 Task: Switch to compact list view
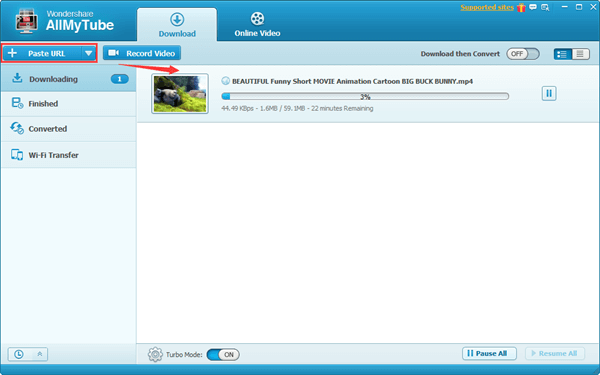pyautogui.click(x=580, y=54)
